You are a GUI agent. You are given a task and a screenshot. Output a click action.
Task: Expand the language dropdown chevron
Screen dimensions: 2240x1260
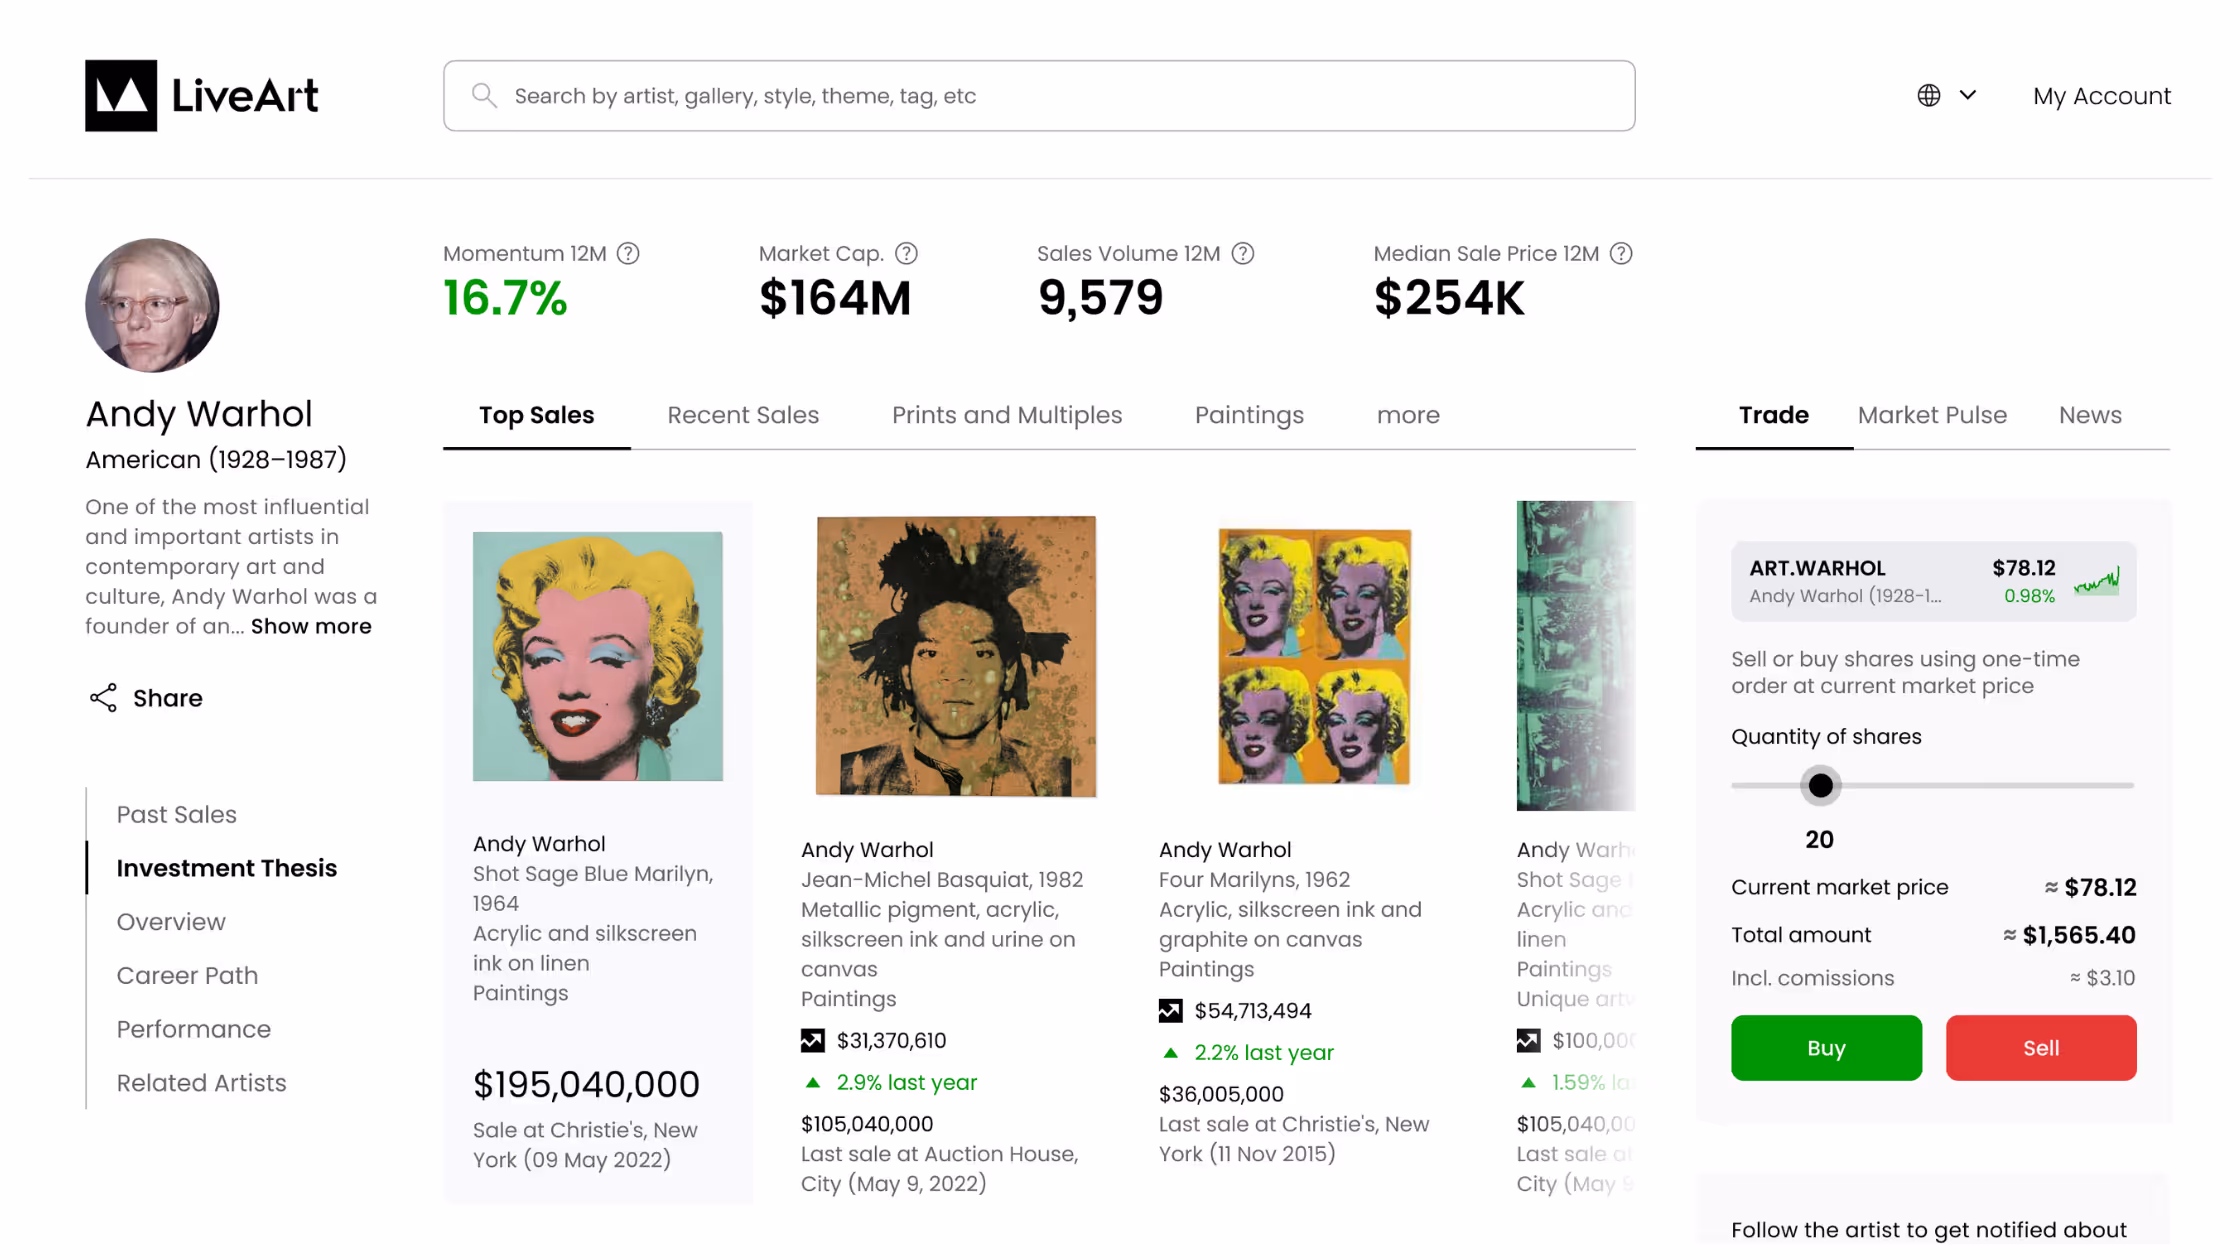(x=1968, y=96)
